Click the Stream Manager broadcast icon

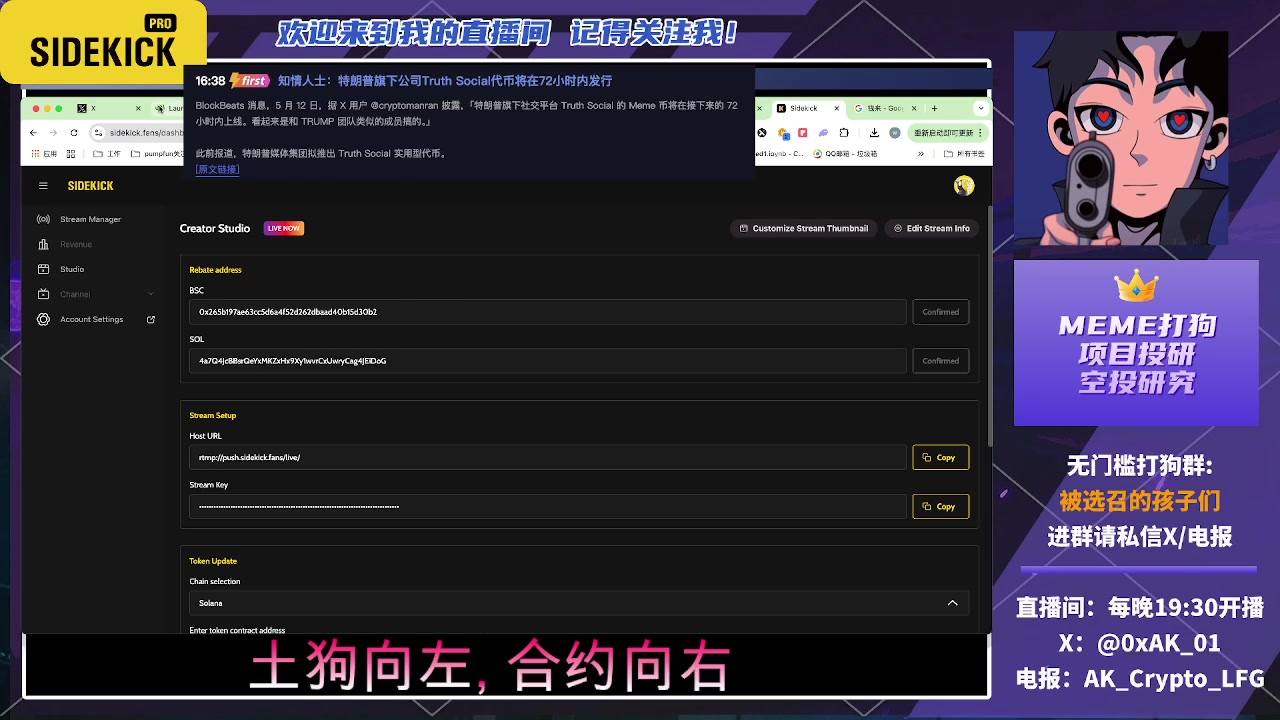[43, 219]
